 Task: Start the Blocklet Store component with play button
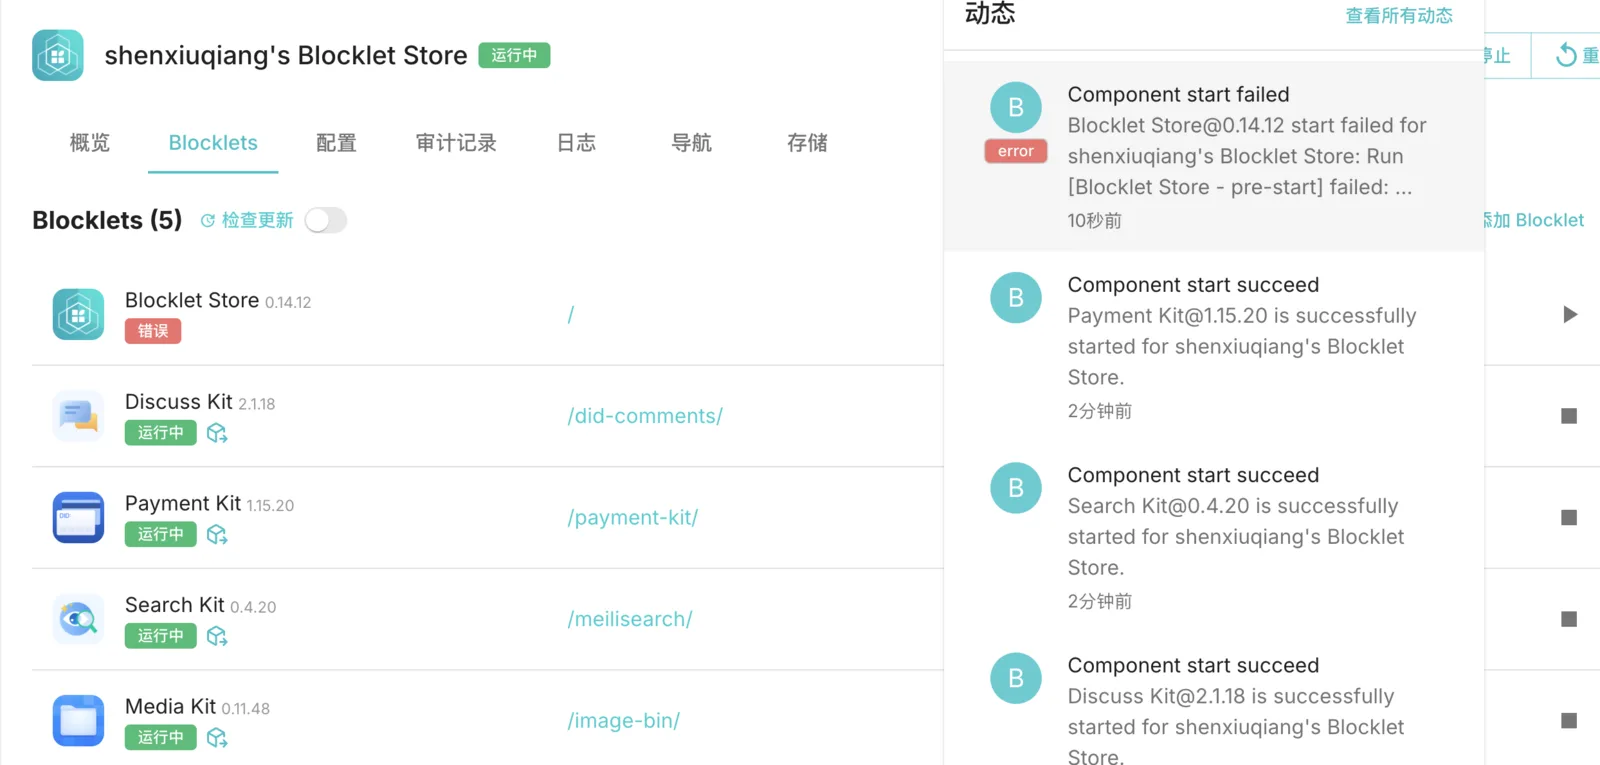pyautogui.click(x=1570, y=315)
